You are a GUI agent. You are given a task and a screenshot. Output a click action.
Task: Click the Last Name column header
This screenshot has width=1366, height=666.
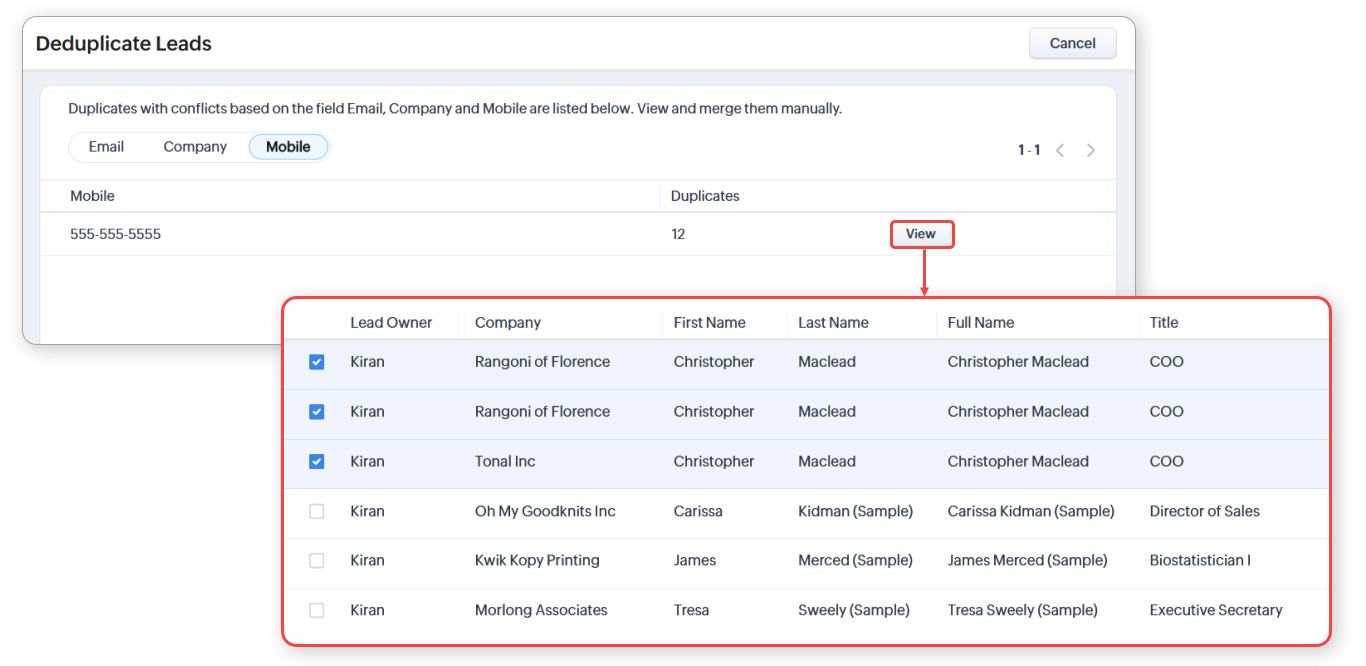[833, 323]
